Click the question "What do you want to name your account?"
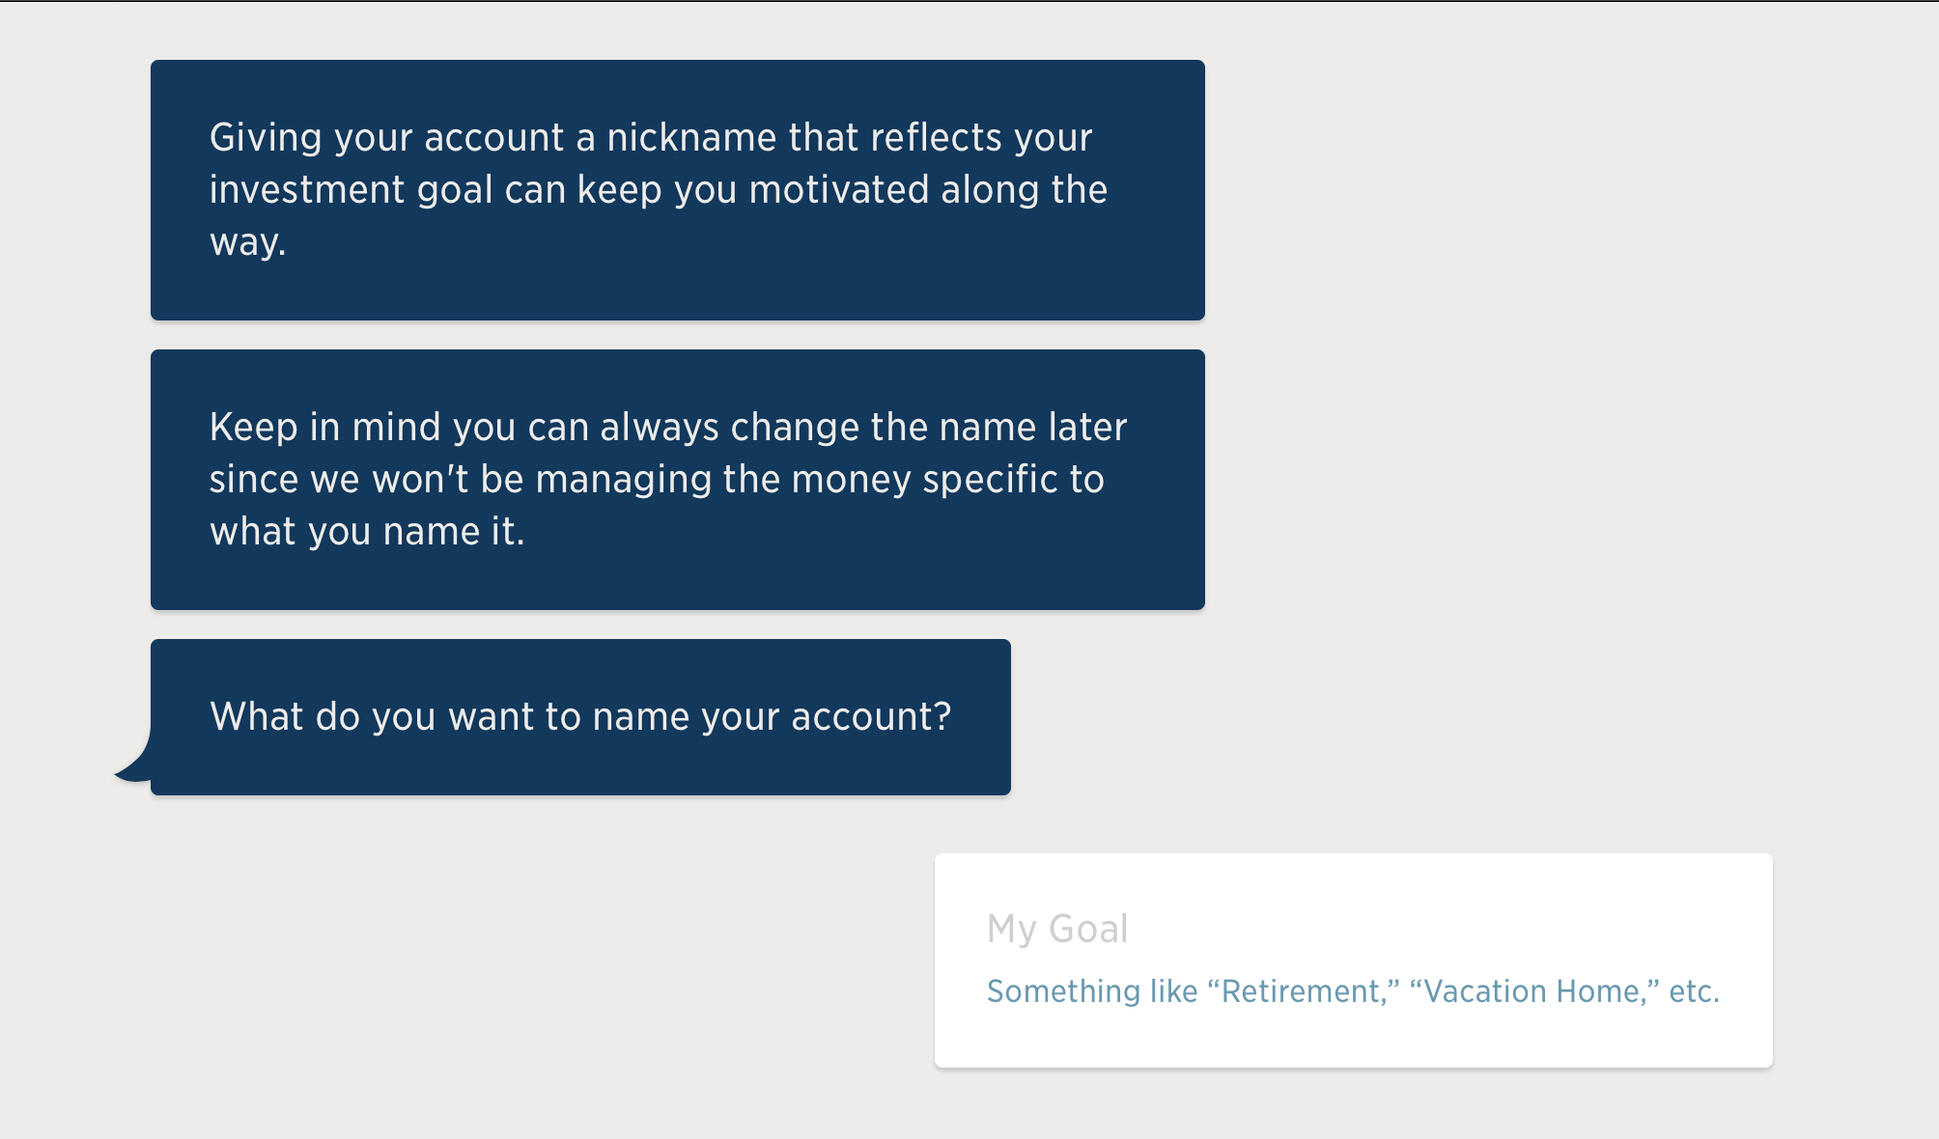Screen dimensions: 1939x1139 [x=580, y=716]
